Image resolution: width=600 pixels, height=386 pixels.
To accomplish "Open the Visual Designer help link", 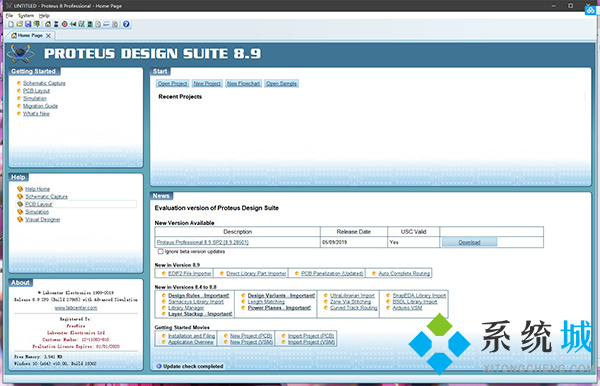I will (x=42, y=220).
